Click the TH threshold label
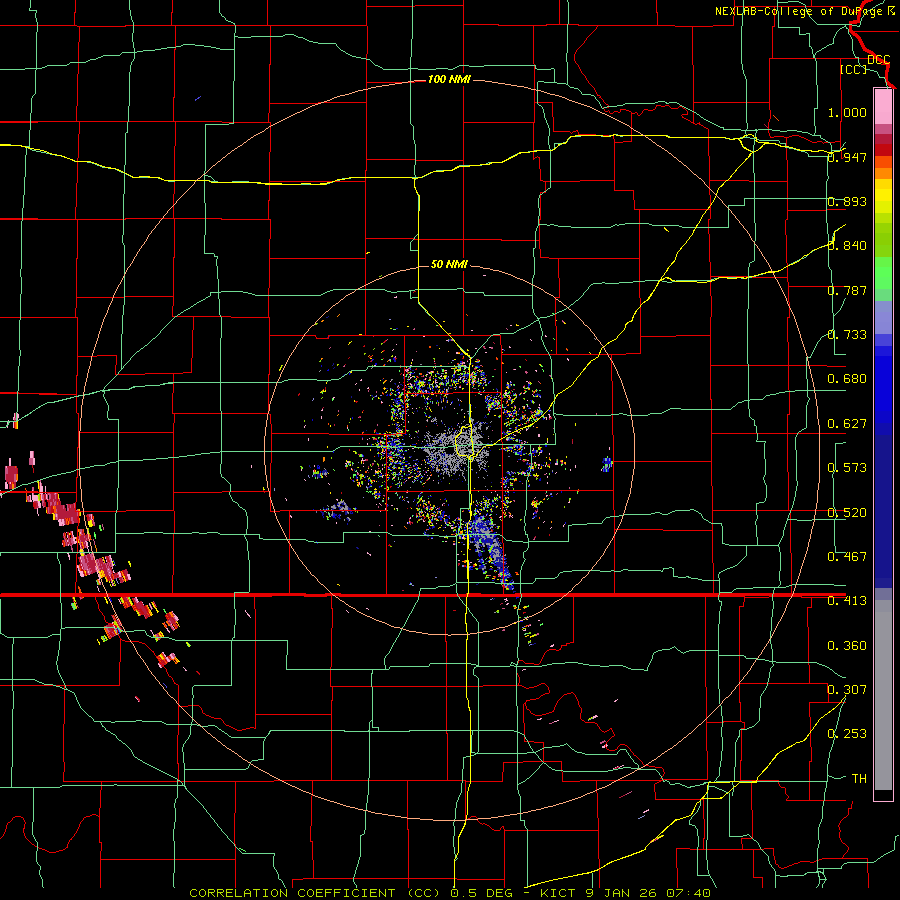 point(859,779)
